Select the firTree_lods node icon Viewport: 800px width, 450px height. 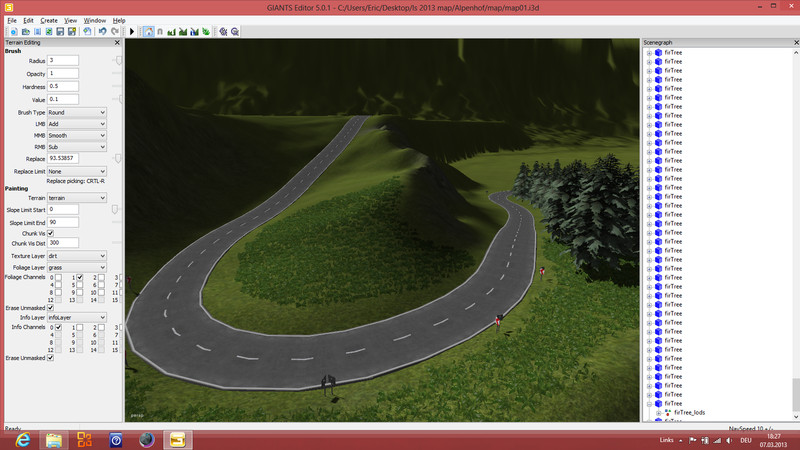point(668,412)
